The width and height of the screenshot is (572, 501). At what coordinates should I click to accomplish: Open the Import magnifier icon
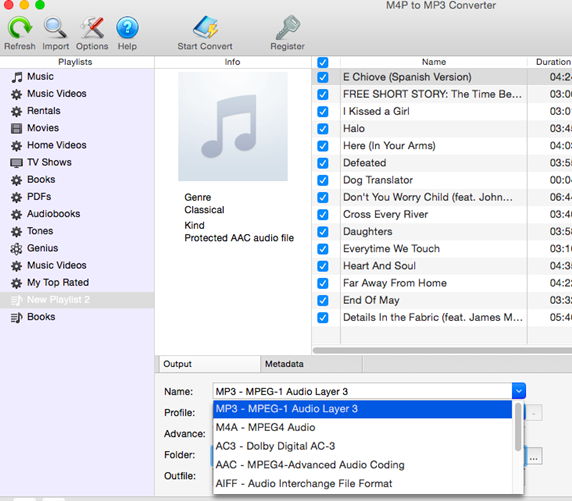55,27
